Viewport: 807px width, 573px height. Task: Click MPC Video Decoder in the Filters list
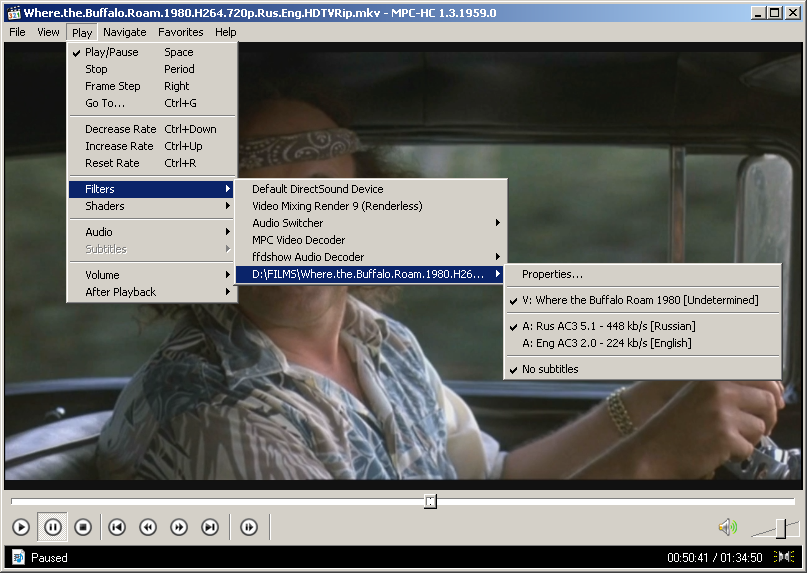click(298, 240)
